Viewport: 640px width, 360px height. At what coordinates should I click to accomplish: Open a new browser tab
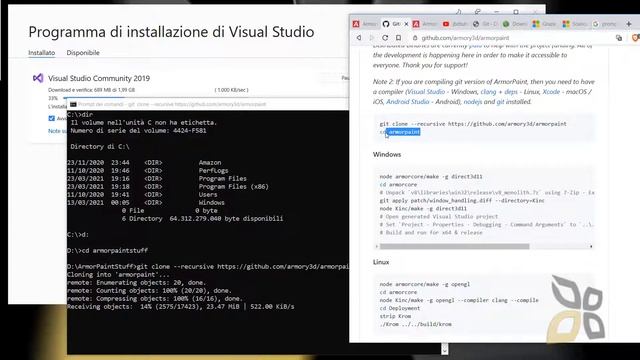pos(629,24)
